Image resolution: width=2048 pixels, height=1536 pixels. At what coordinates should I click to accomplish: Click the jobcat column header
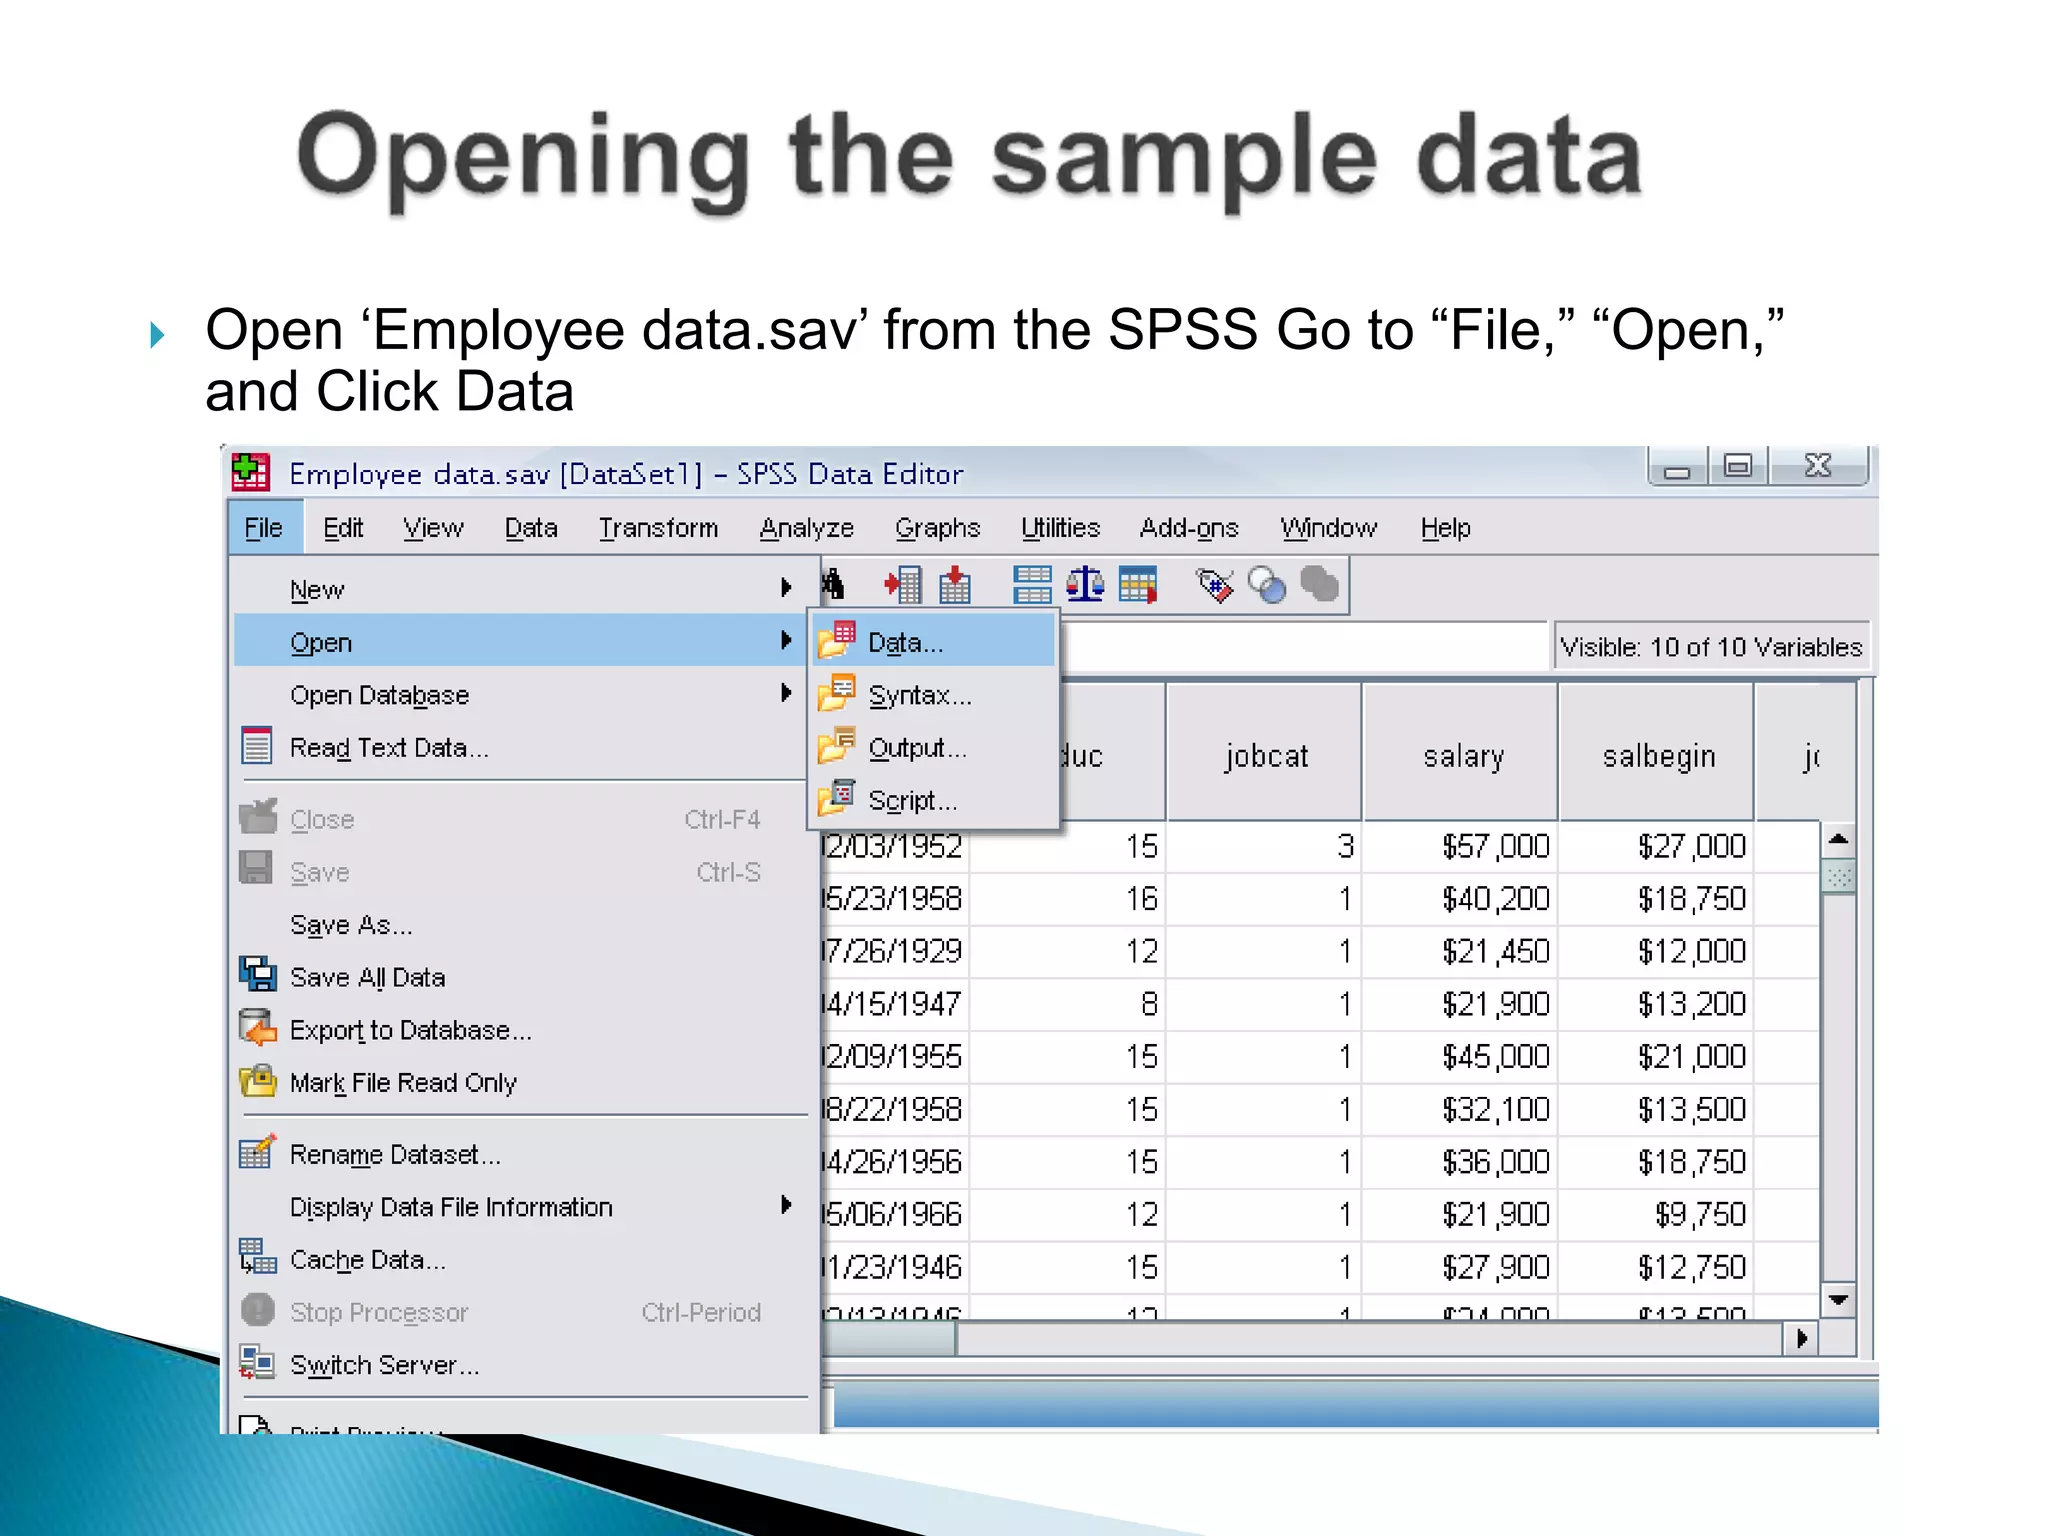pyautogui.click(x=1265, y=754)
